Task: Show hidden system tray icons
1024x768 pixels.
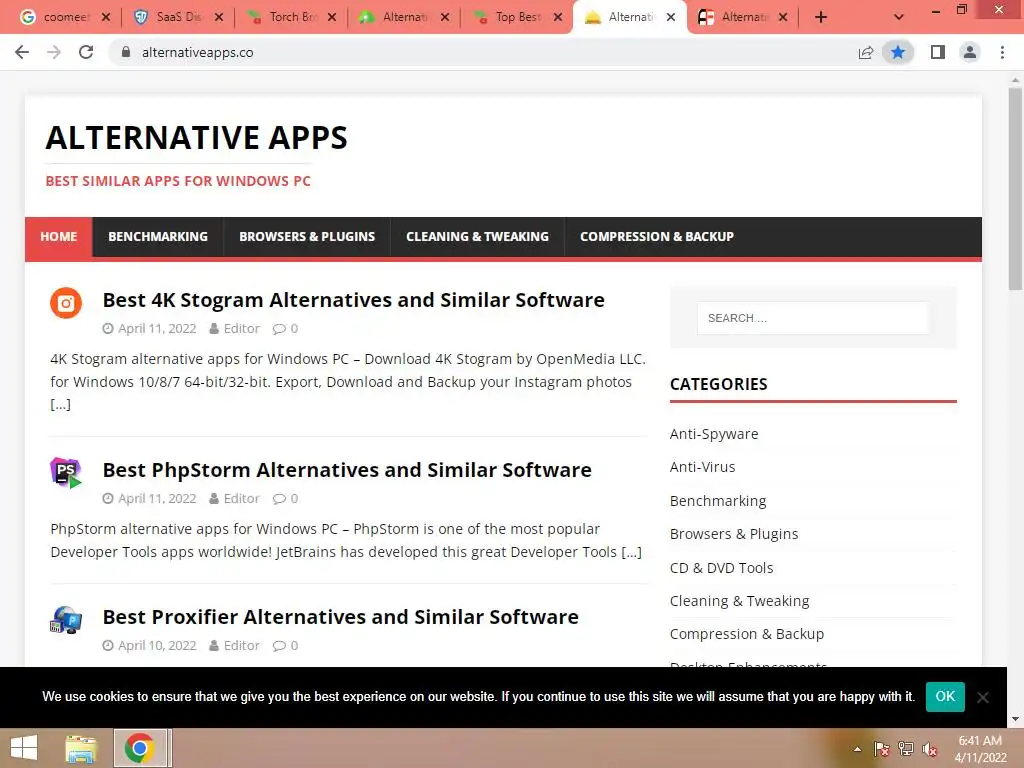Action: [857, 749]
